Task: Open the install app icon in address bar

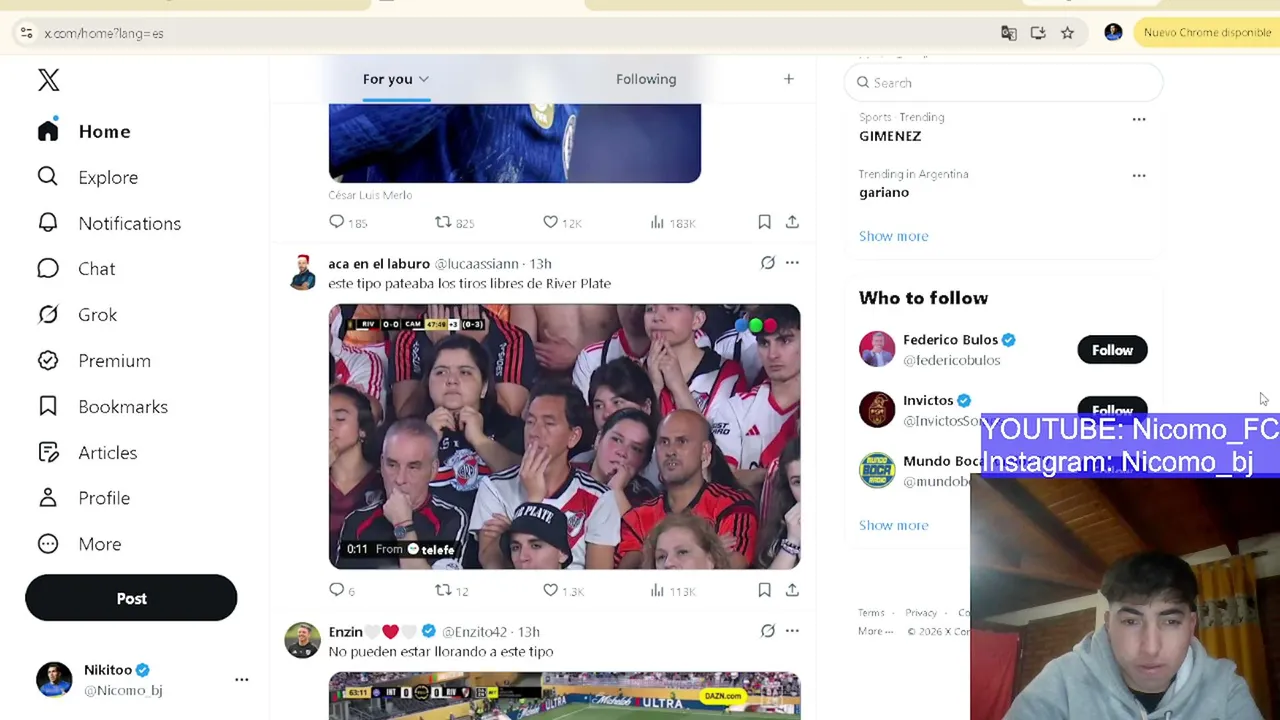Action: (1038, 33)
